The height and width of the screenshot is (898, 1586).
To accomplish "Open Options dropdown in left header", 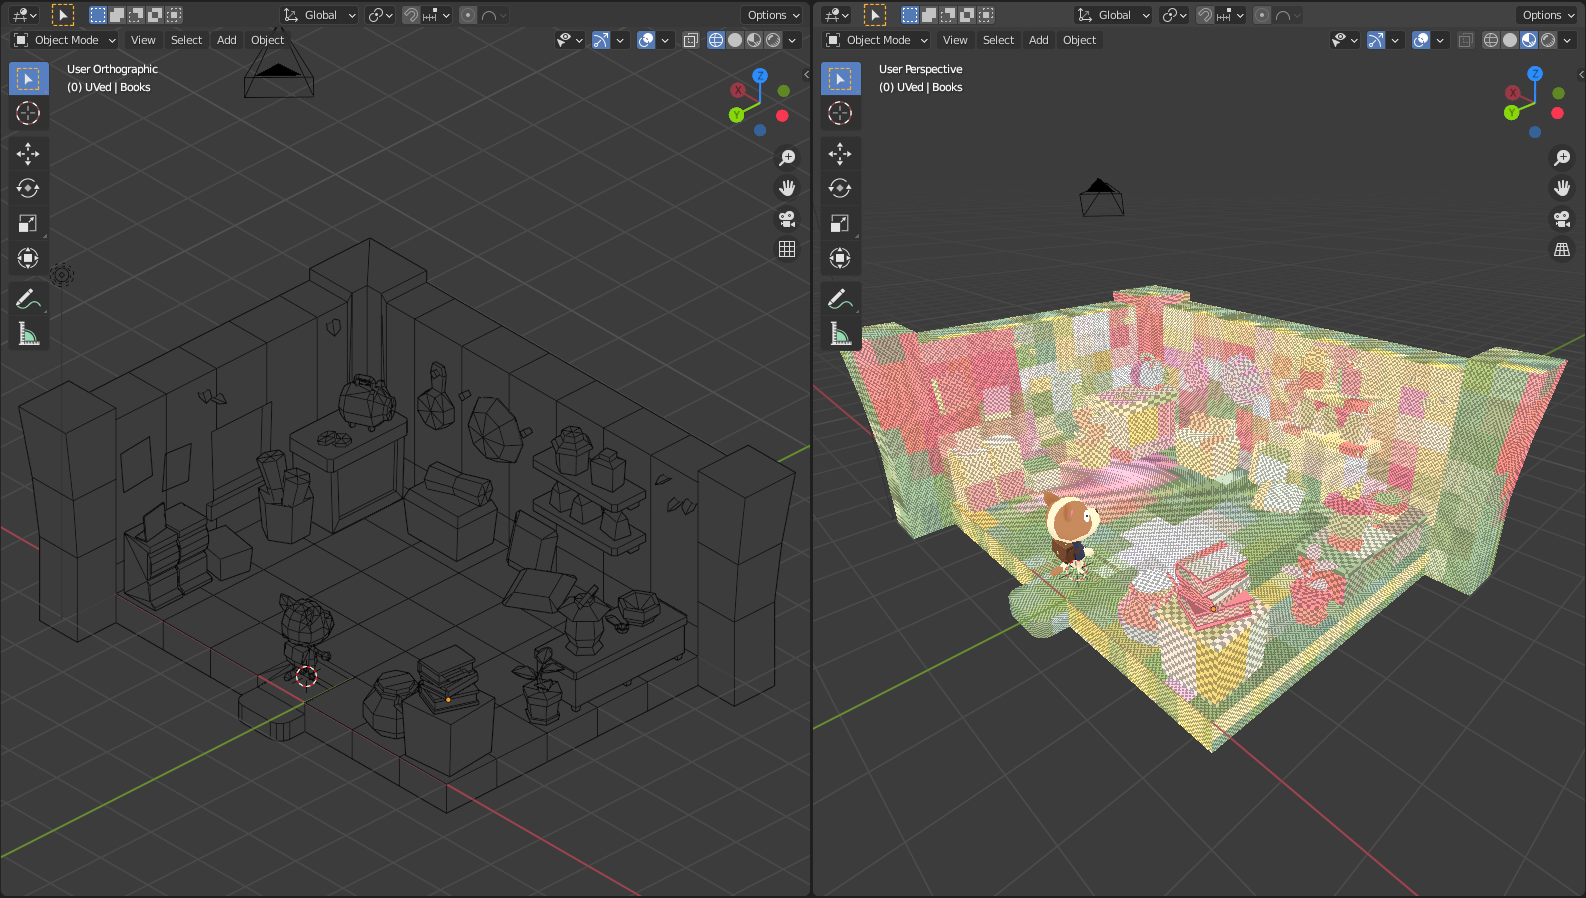I will [x=773, y=15].
